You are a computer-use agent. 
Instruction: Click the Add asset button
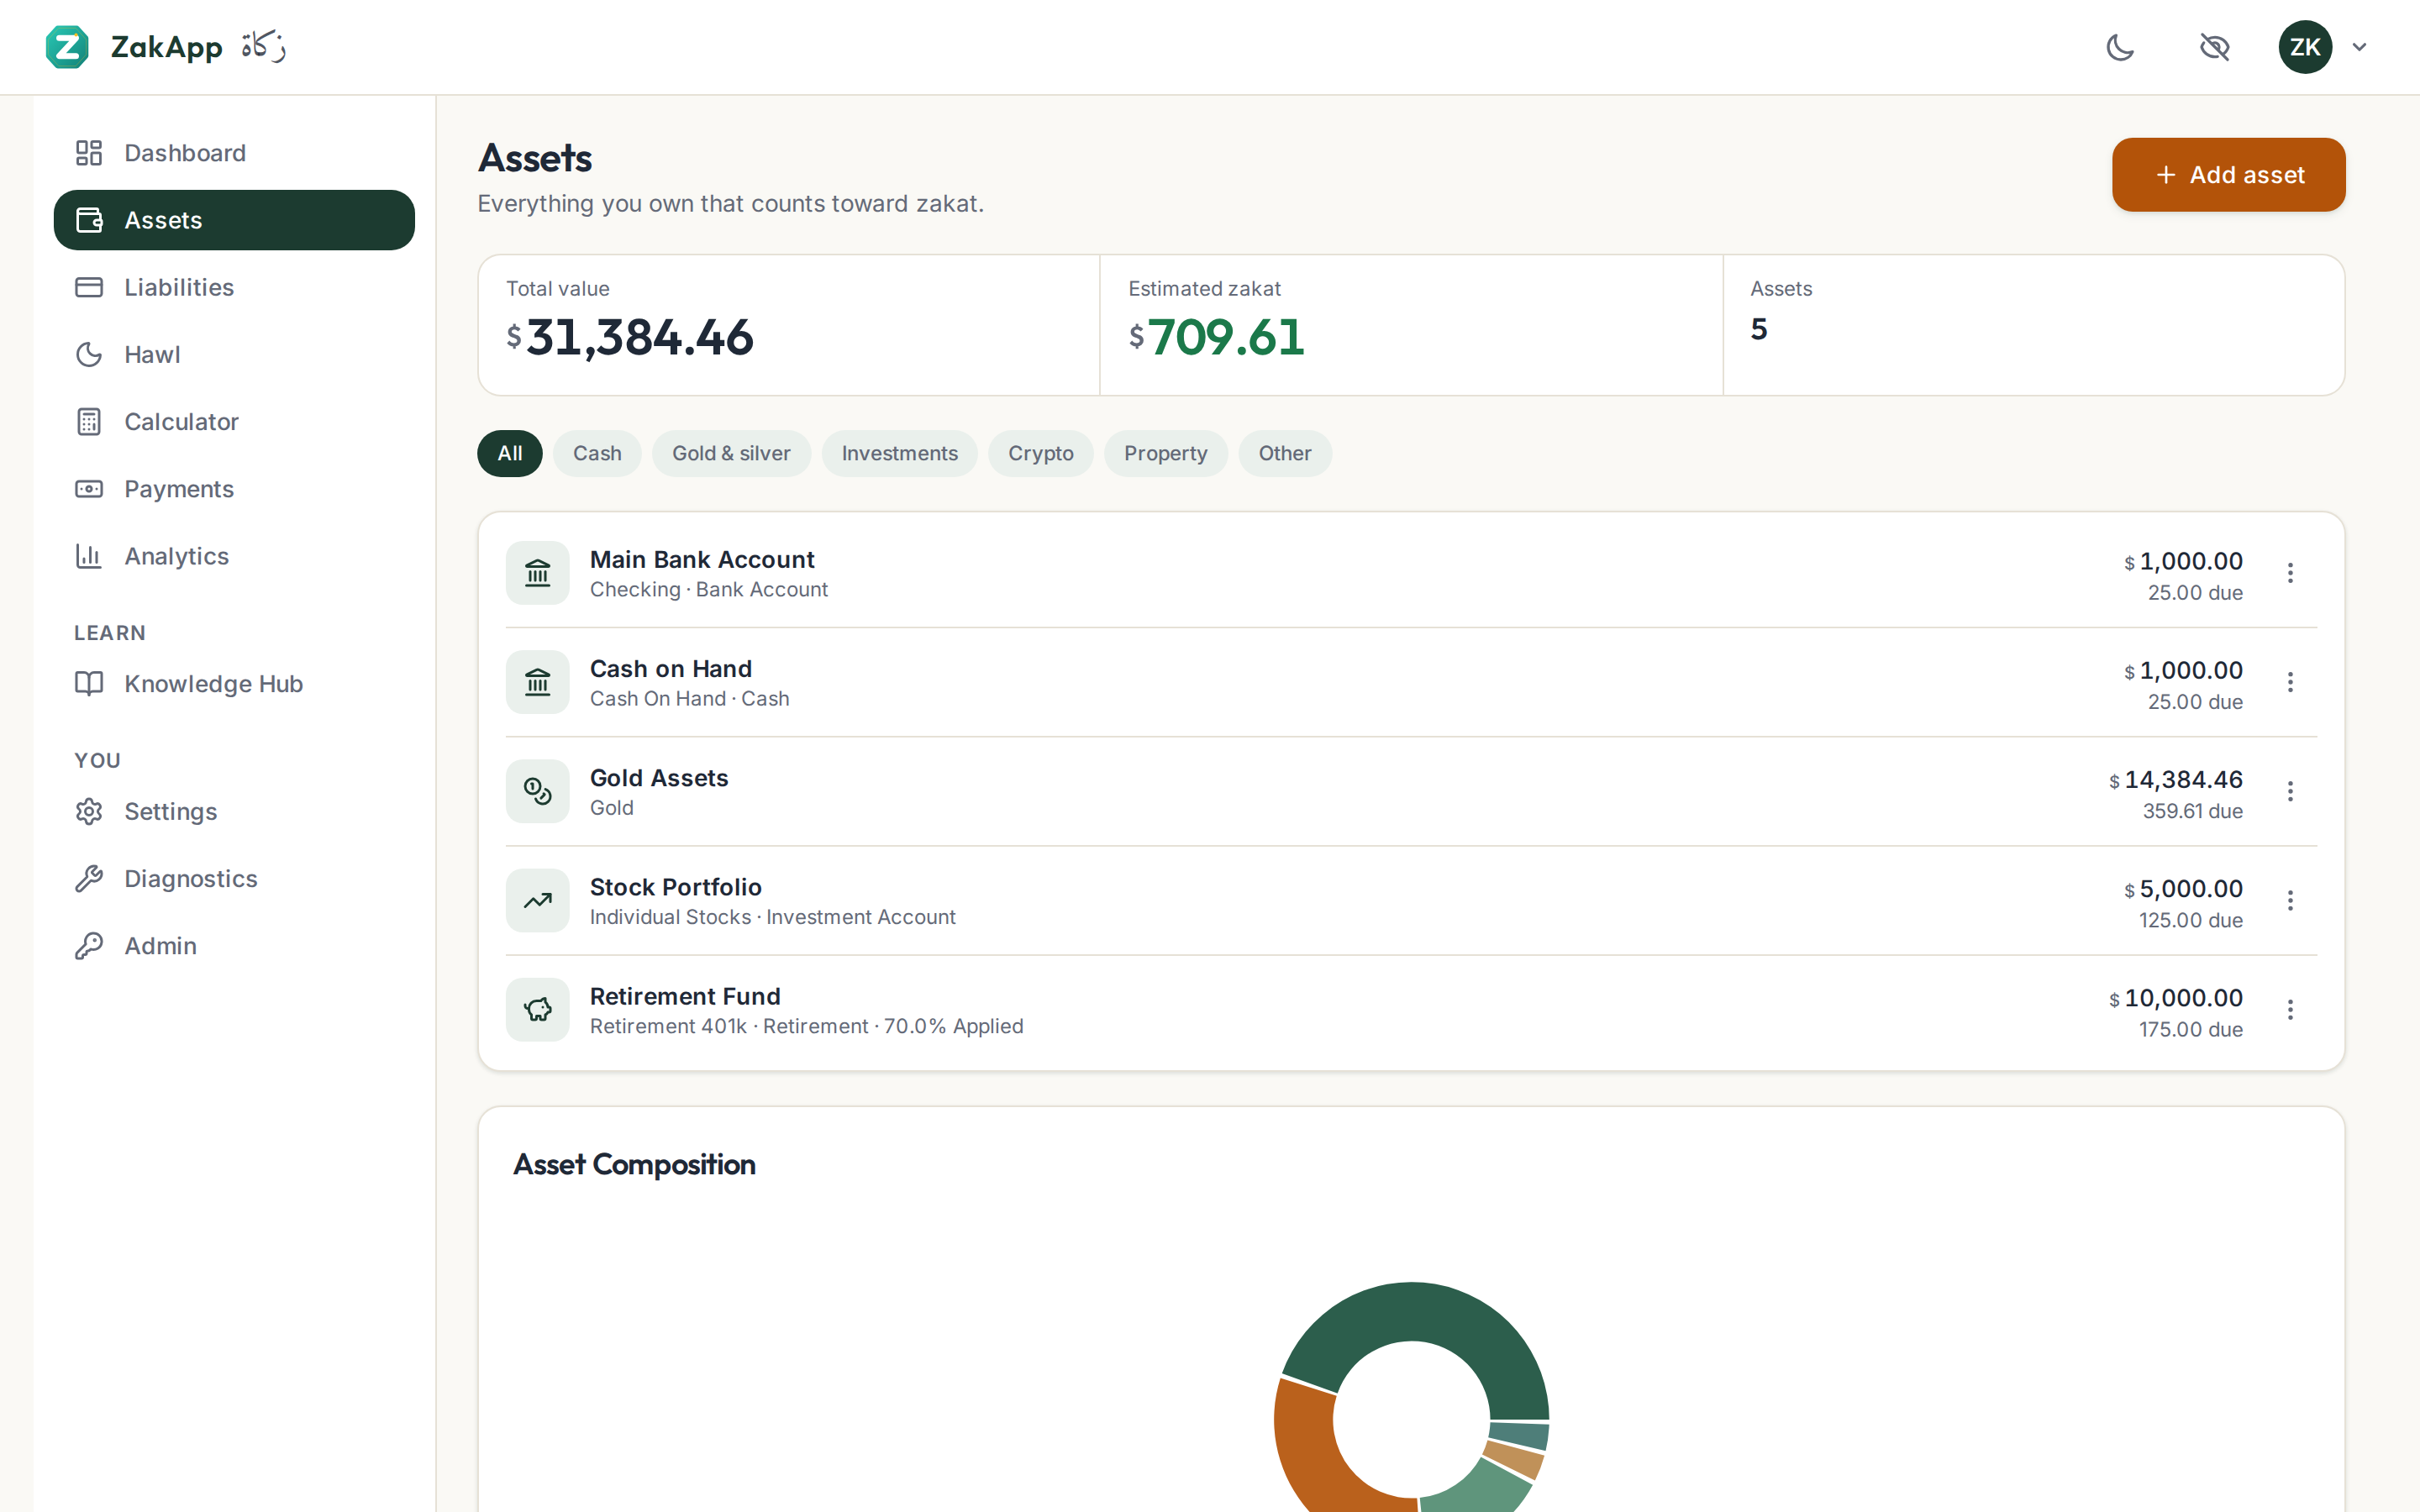(2228, 175)
